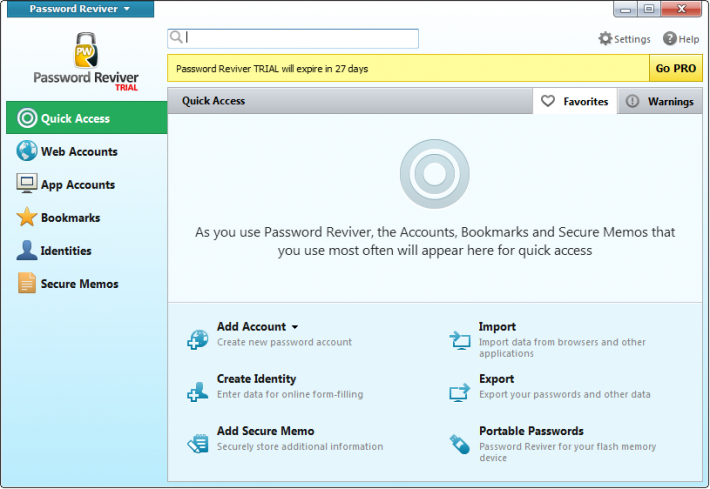Open App Accounts section
This screenshot has height=489, width=710.
click(x=86, y=184)
